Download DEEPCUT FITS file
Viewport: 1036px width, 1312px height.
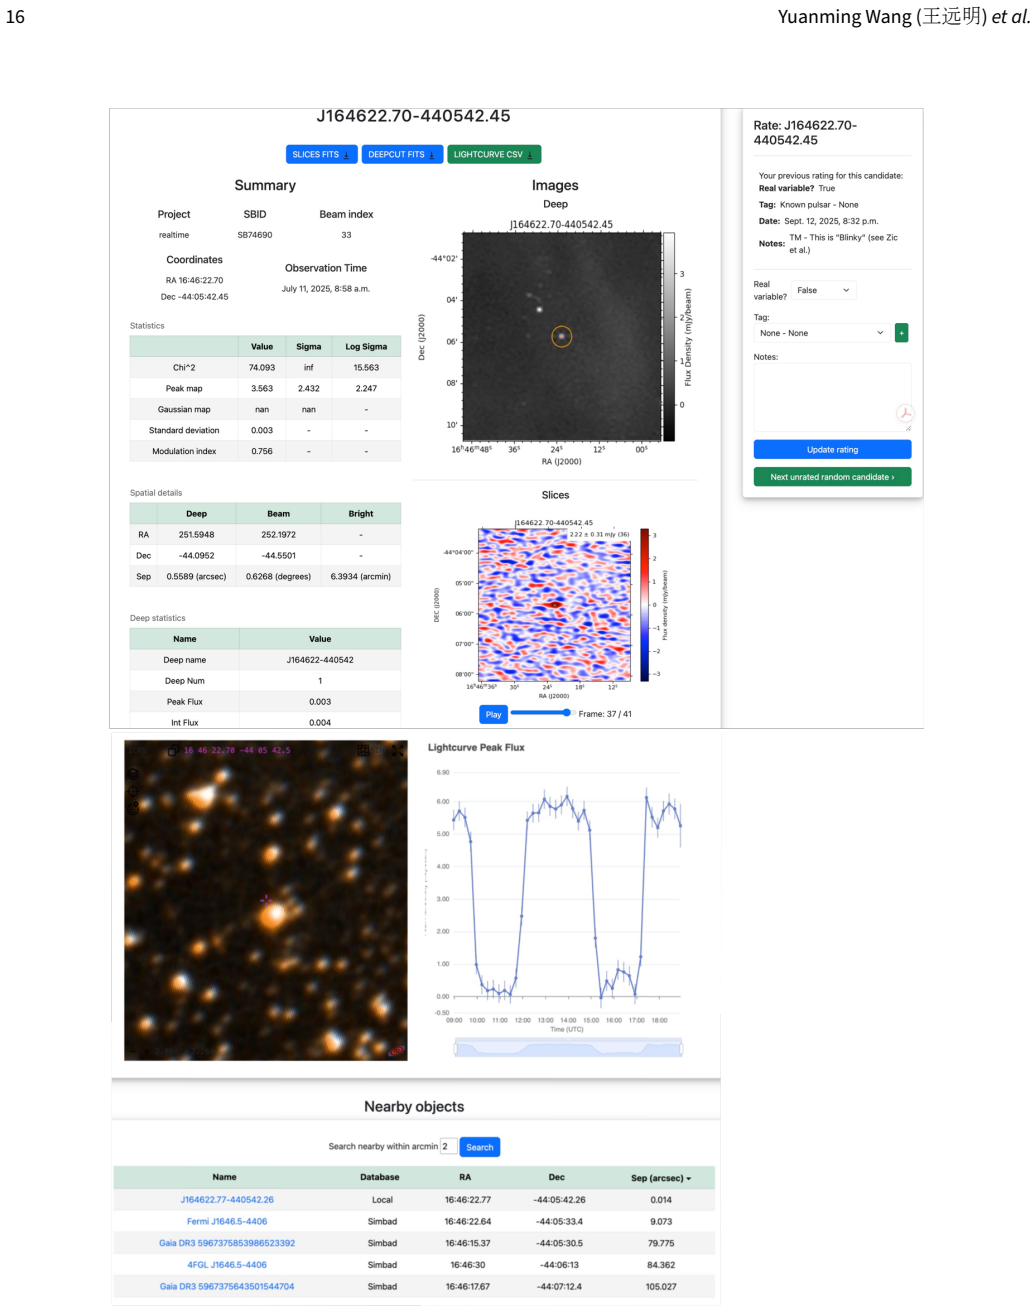(x=401, y=154)
